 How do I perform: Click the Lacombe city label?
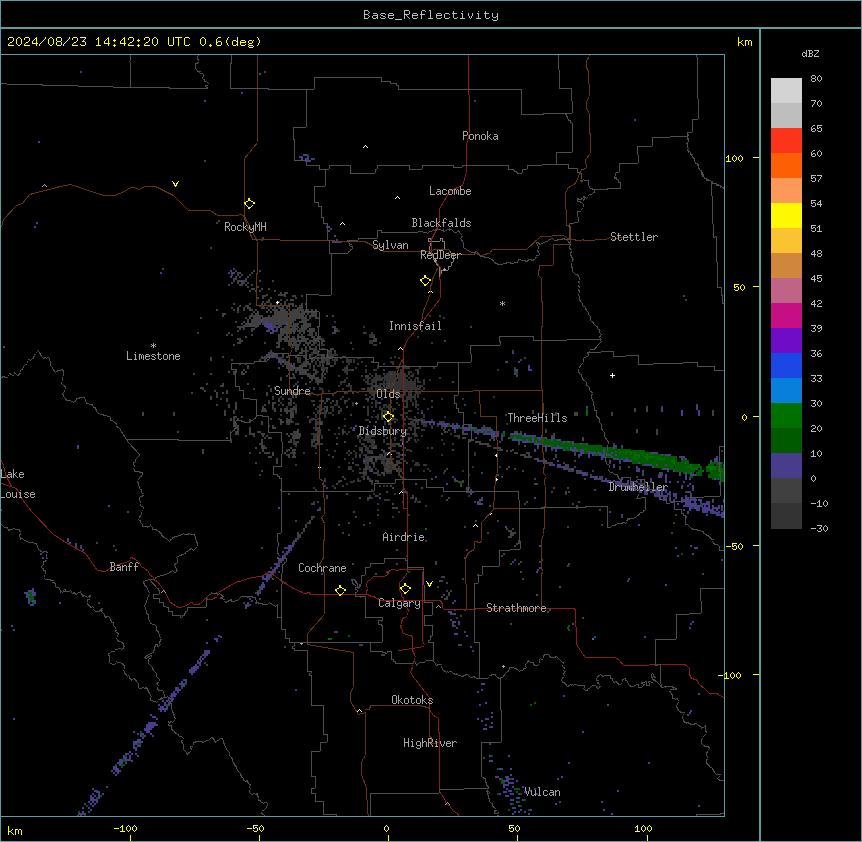point(450,191)
